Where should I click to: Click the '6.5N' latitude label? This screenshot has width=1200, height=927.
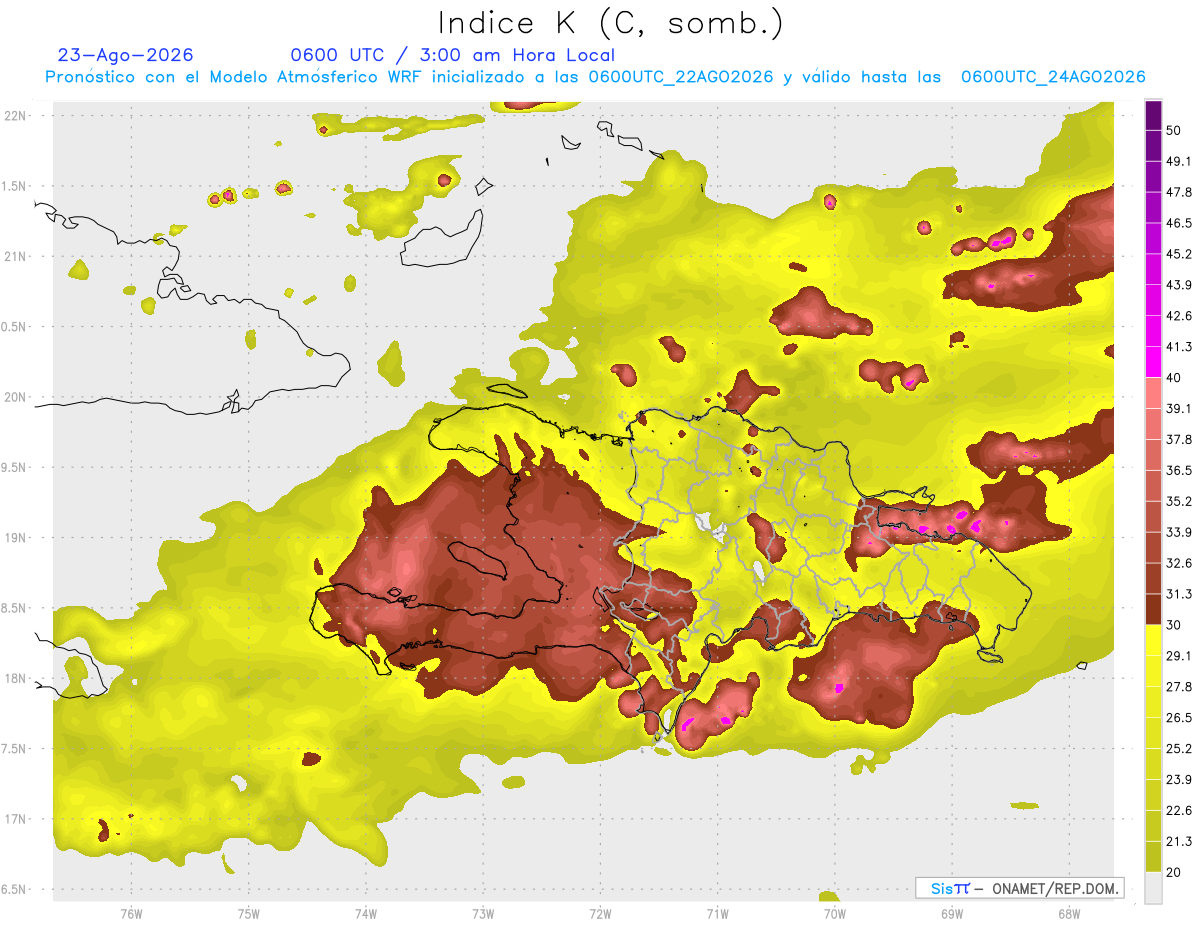coord(14,889)
